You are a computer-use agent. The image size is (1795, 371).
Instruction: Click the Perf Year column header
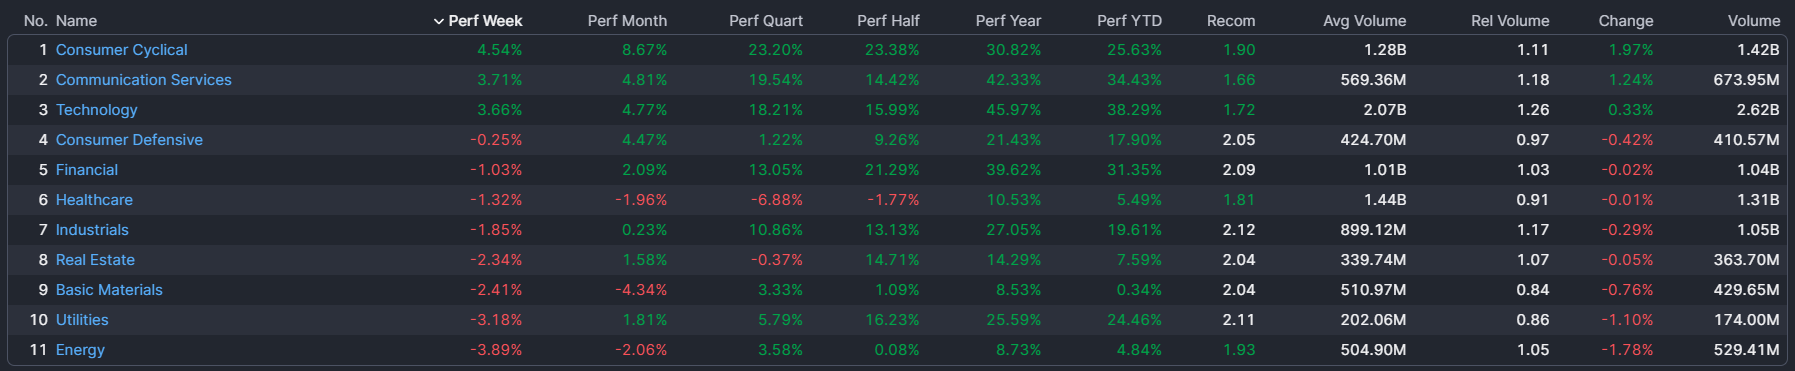pyautogui.click(x=1008, y=21)
